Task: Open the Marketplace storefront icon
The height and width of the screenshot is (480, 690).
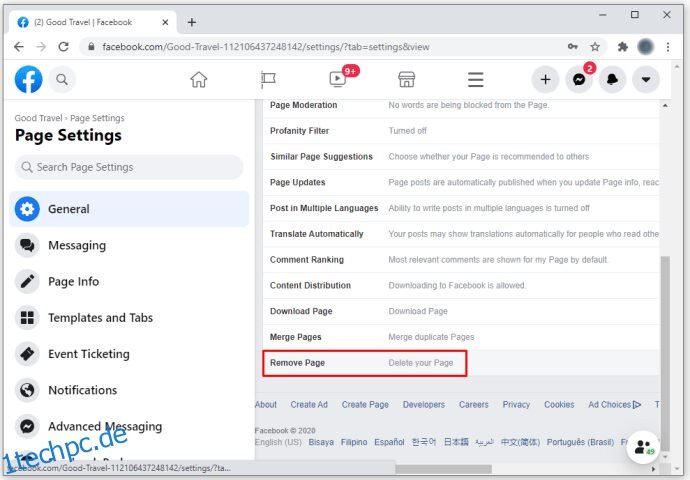Action: (x=406, y=80)
